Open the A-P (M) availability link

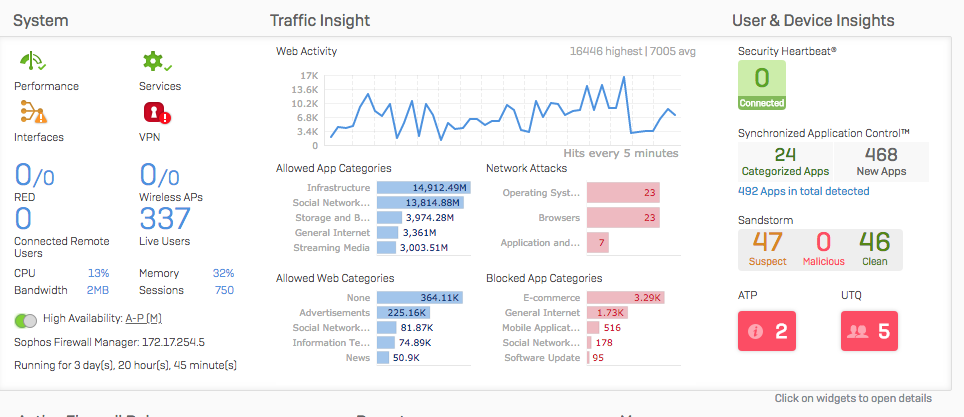pos(143,319)
